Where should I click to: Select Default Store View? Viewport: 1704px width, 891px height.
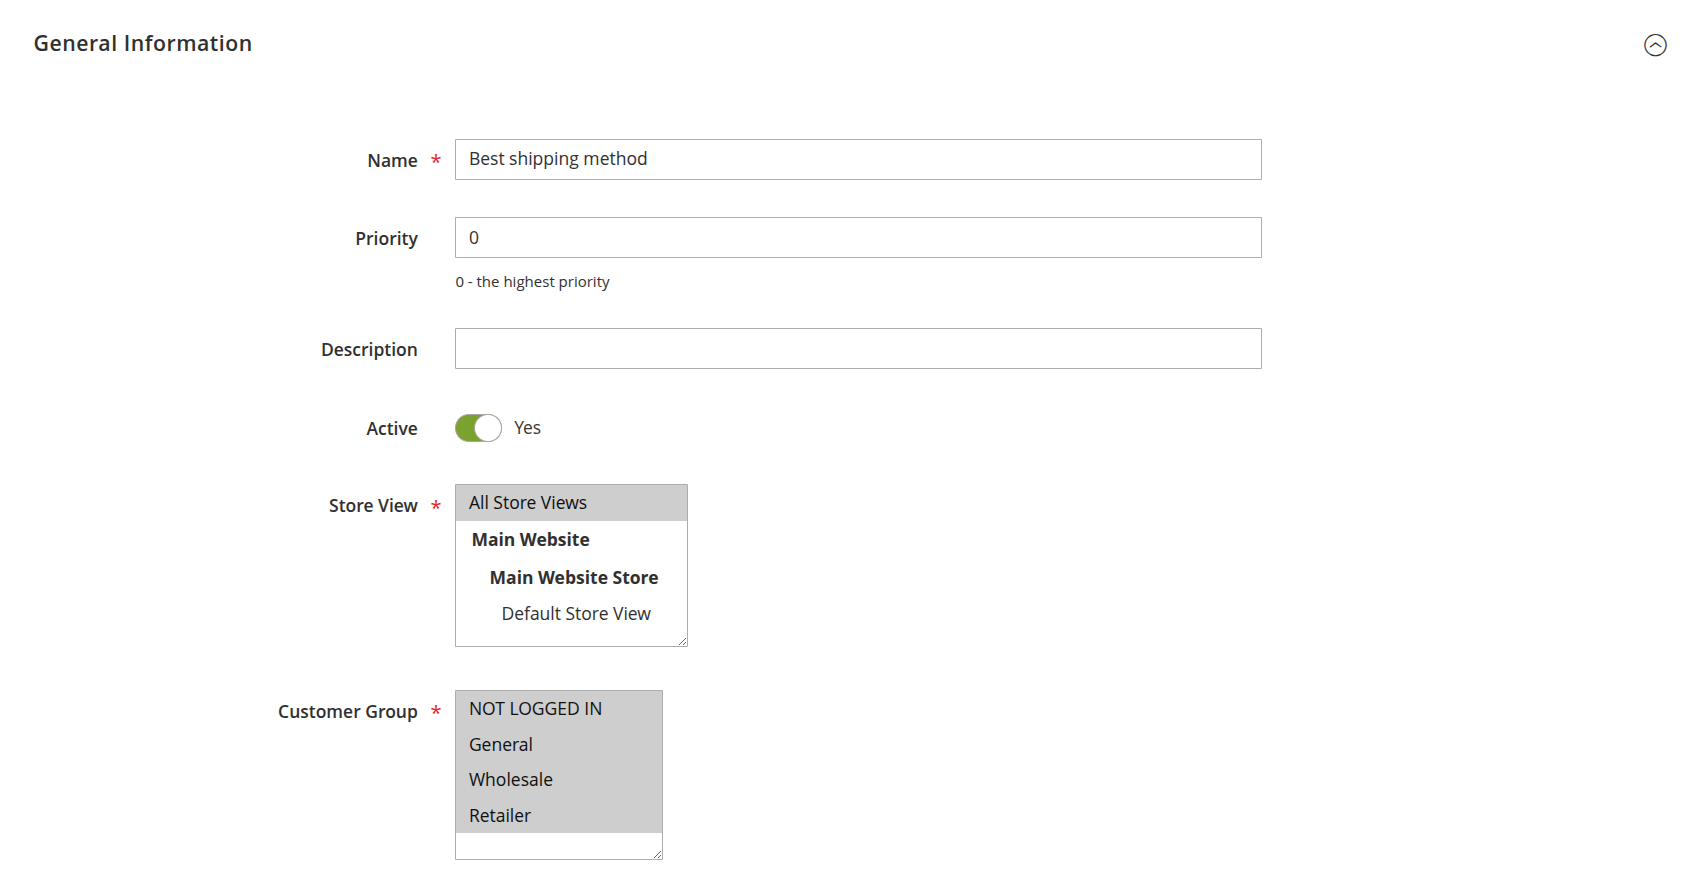[576, 613]
